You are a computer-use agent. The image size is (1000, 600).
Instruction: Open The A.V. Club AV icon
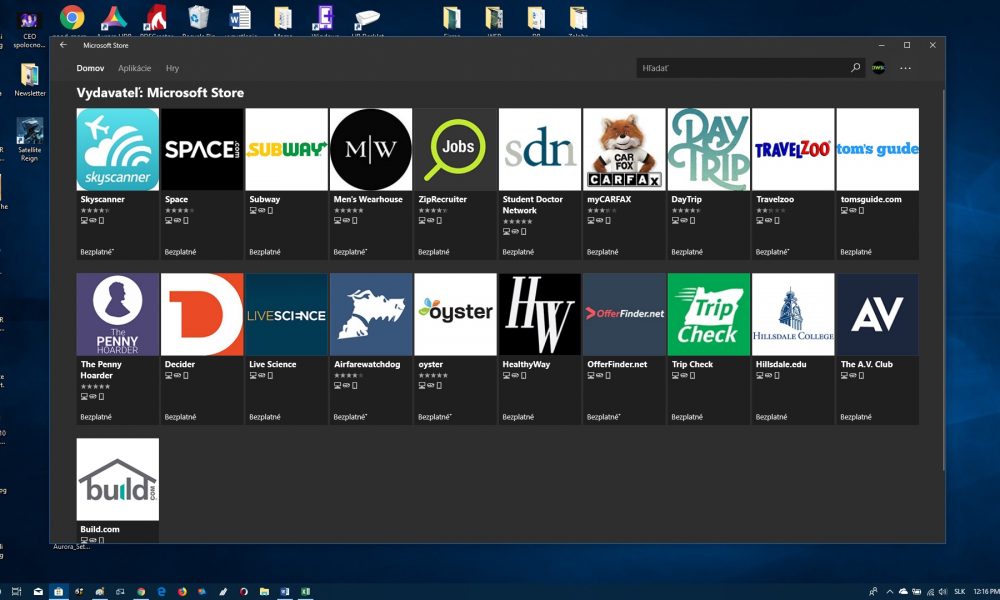[878, 314]
